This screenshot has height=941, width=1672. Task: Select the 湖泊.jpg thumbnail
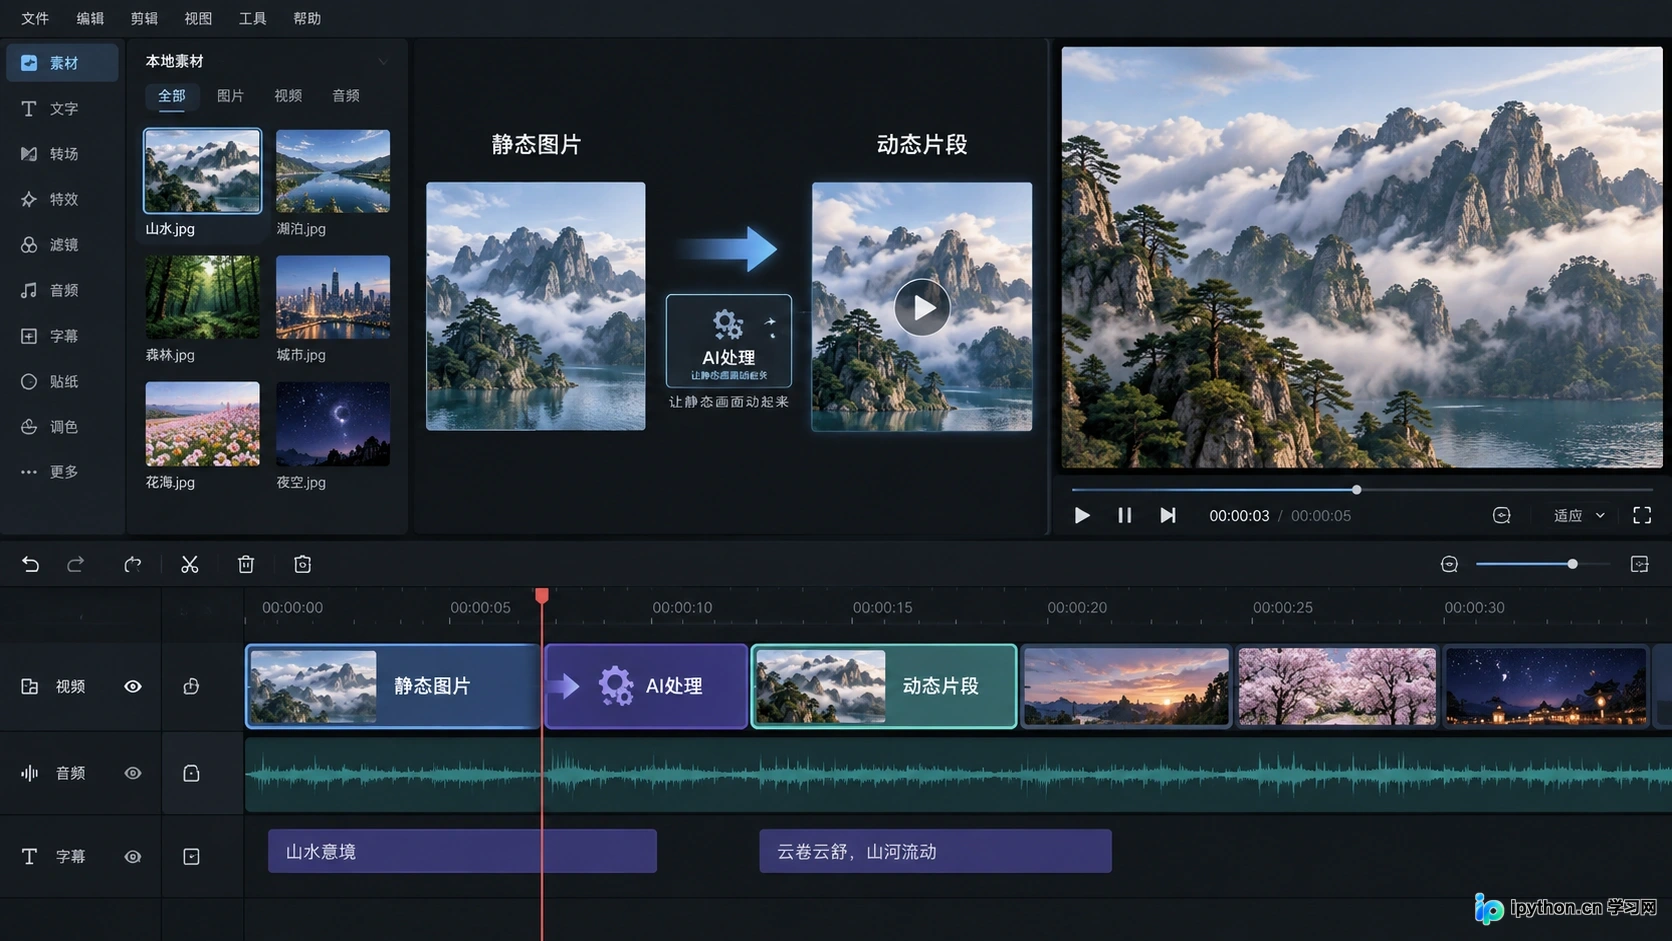coord(333,171)
